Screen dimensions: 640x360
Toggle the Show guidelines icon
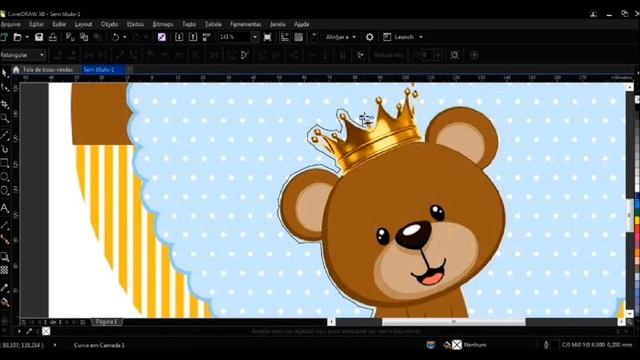click(313, 37)
